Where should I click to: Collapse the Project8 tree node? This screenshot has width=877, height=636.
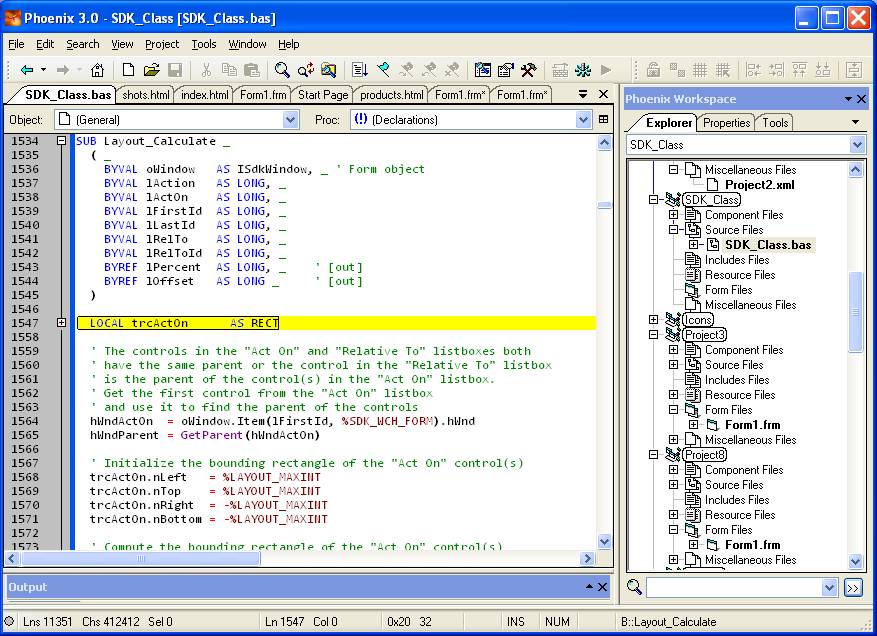pos(653,455)
